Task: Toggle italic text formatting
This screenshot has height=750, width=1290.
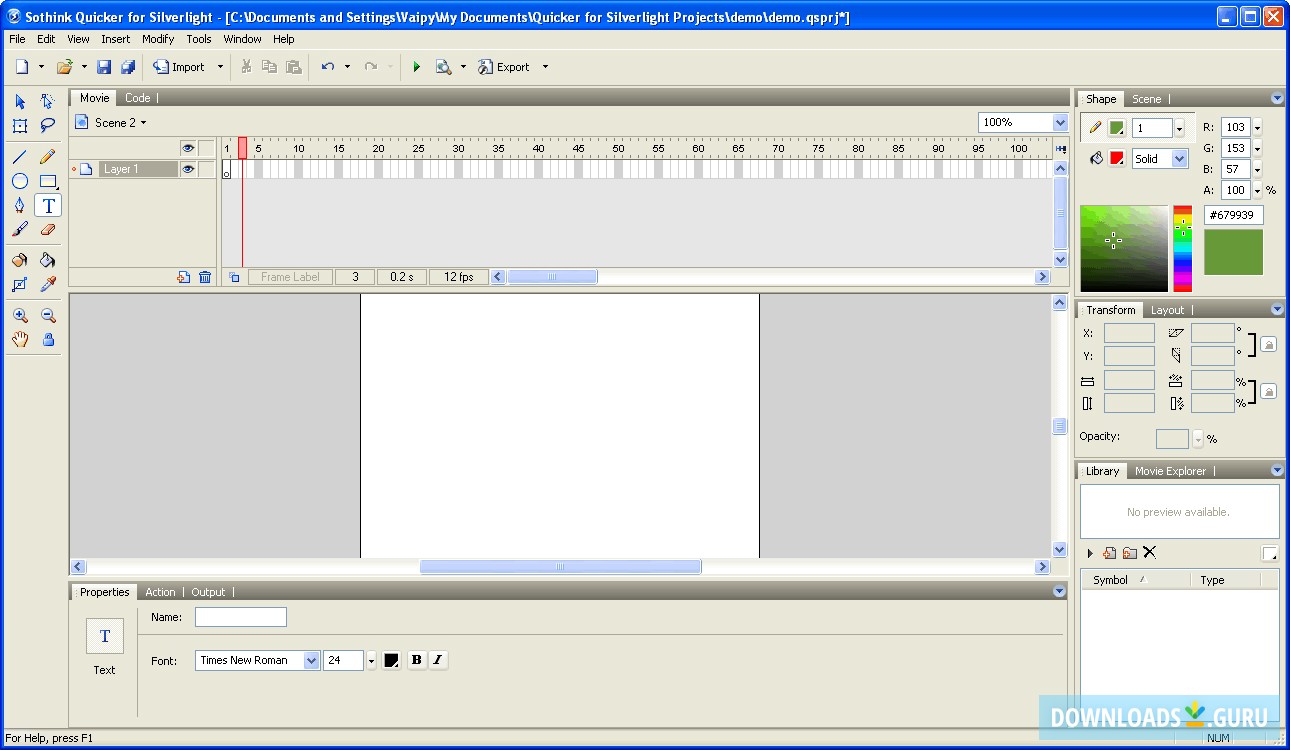Action: pos(439,660)
